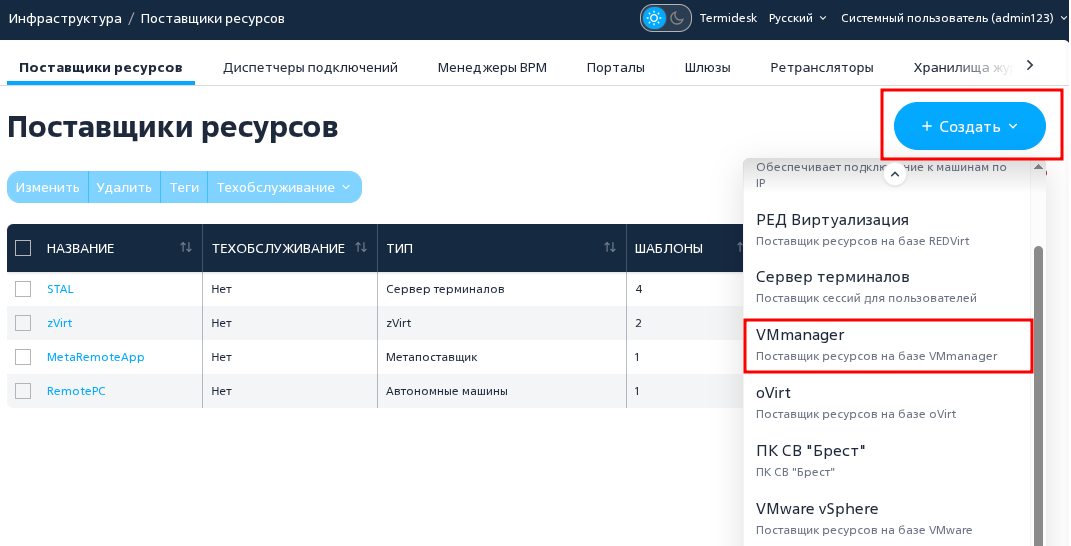This screenshot has width=1071, height=546.
Task: Click the Termidesk label in header
Action: pos(728,18)
